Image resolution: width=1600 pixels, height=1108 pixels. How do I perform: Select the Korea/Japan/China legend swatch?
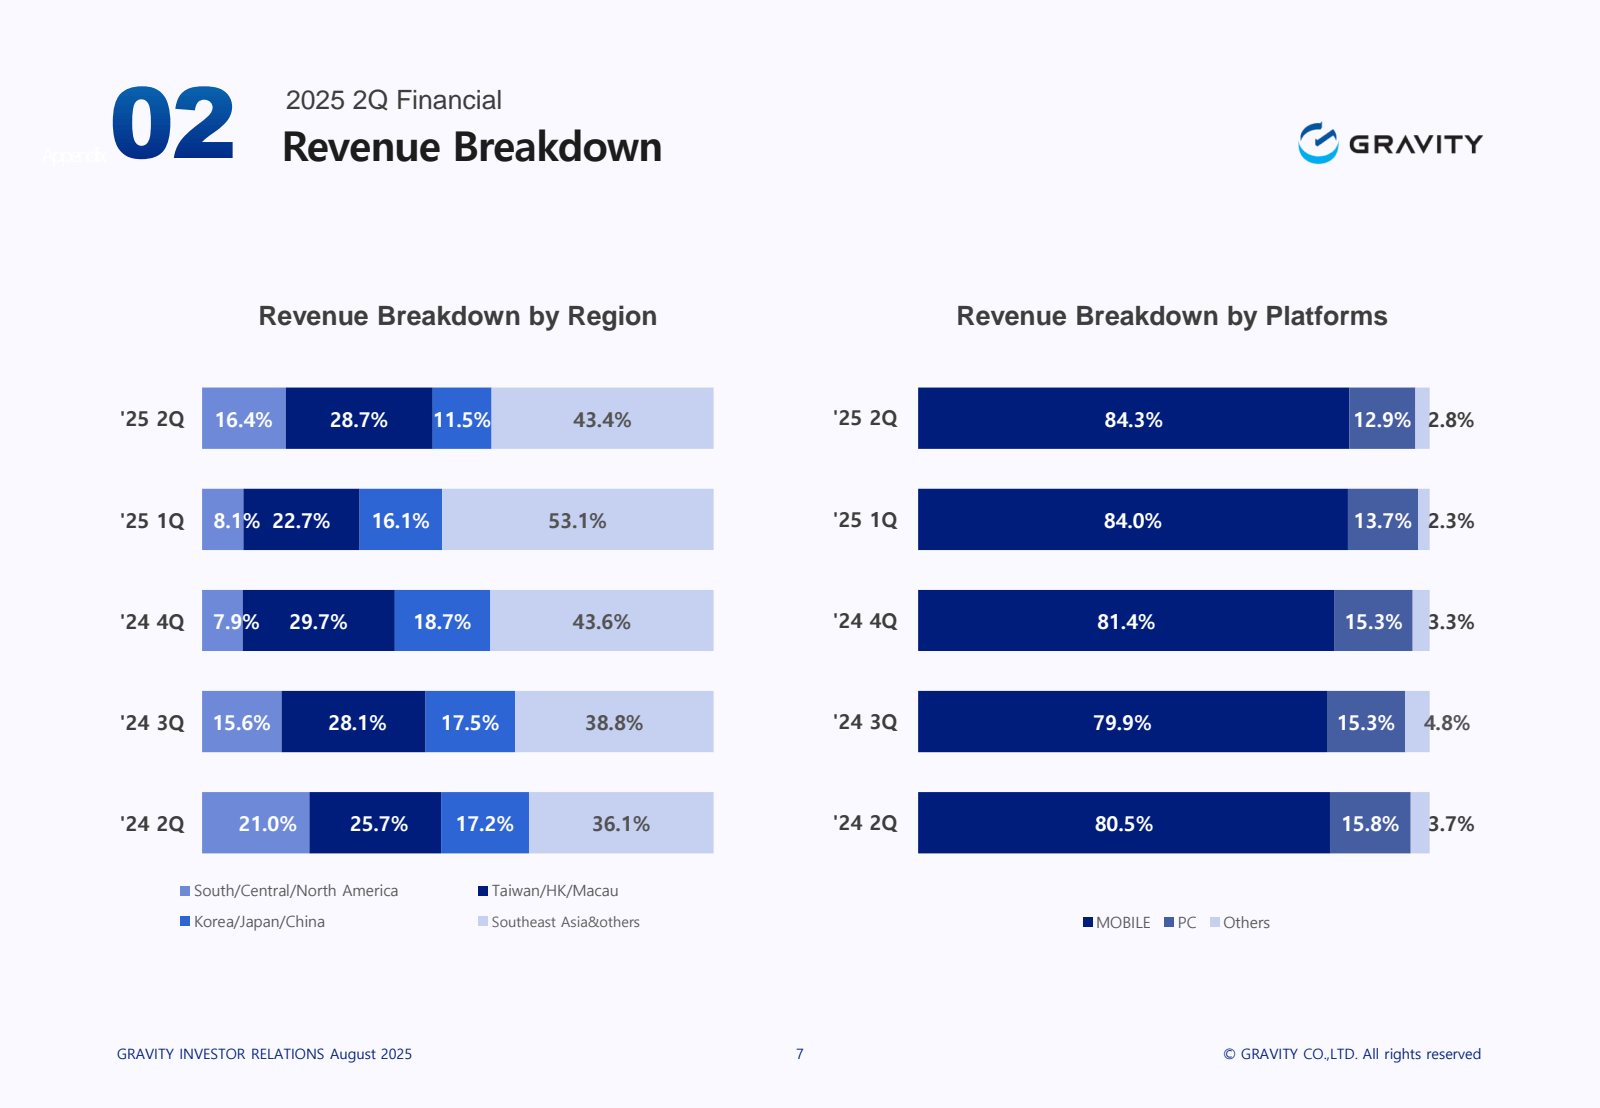pos(185,921)
